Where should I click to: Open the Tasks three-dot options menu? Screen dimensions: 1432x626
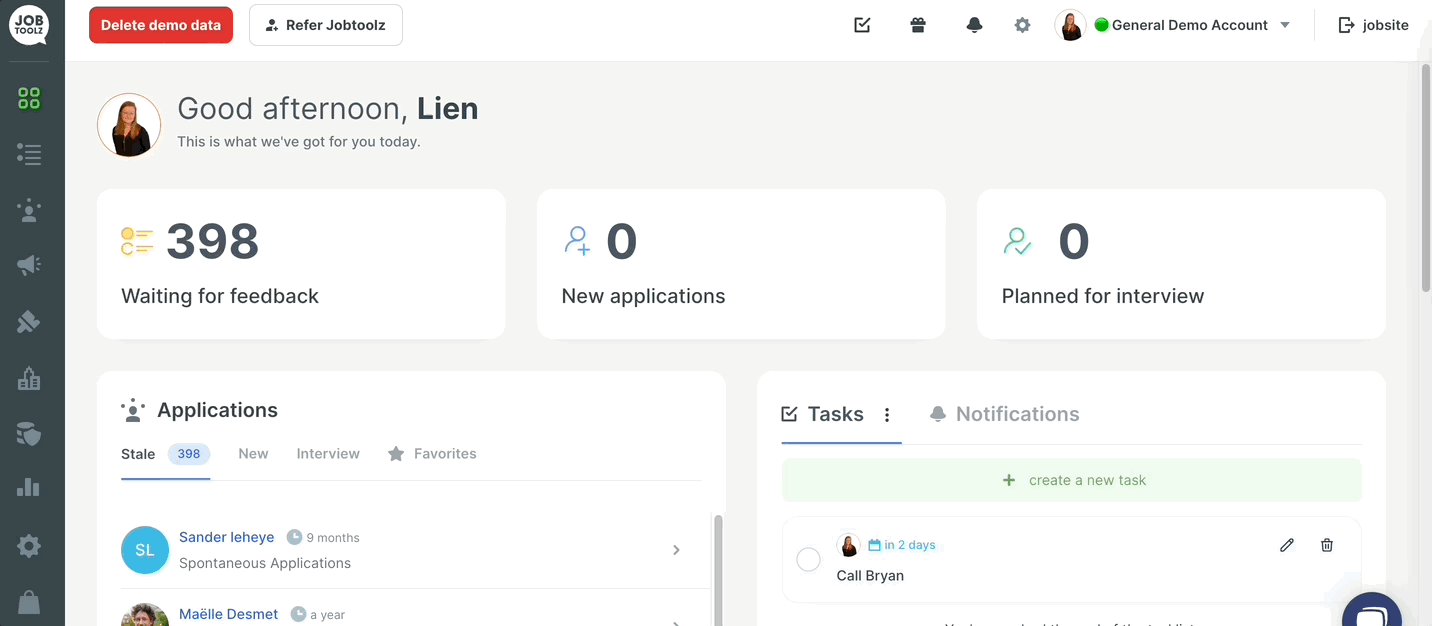coord(887,415)
